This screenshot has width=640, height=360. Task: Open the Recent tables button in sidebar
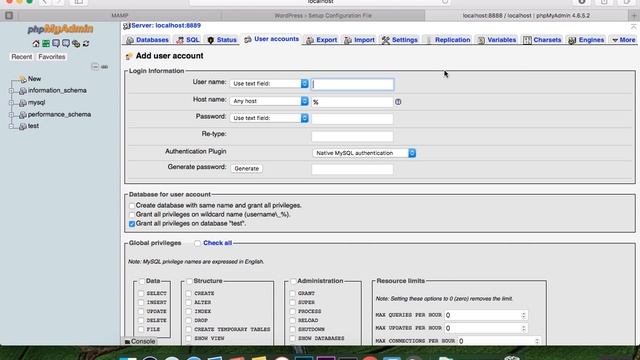(x=22, y=57)
